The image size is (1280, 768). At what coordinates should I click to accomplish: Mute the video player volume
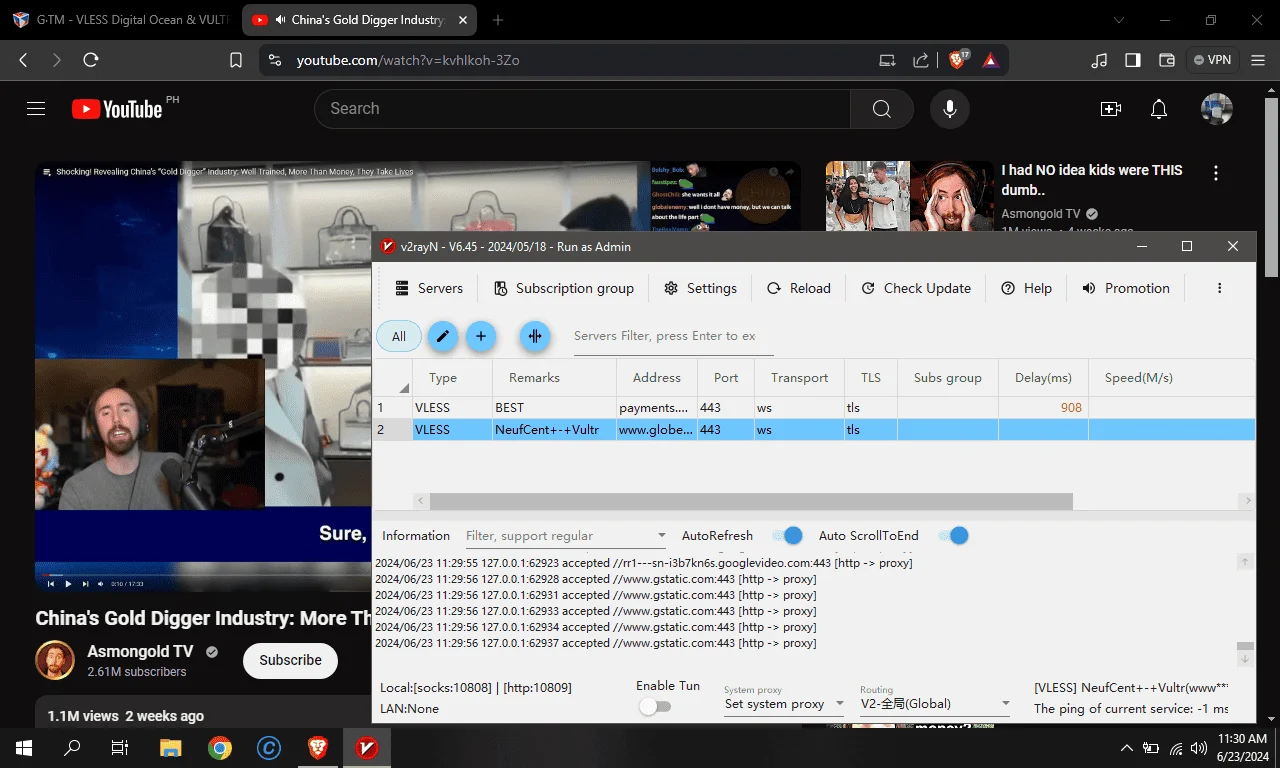coord(100,583)
